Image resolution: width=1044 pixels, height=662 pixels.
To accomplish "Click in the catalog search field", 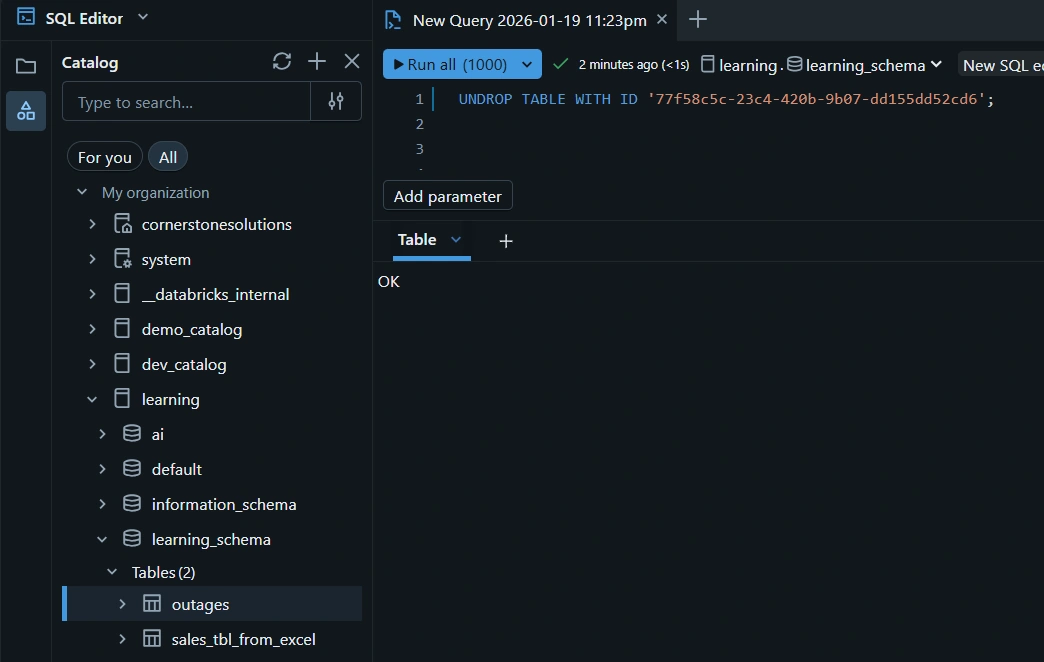I will [186, 102].
